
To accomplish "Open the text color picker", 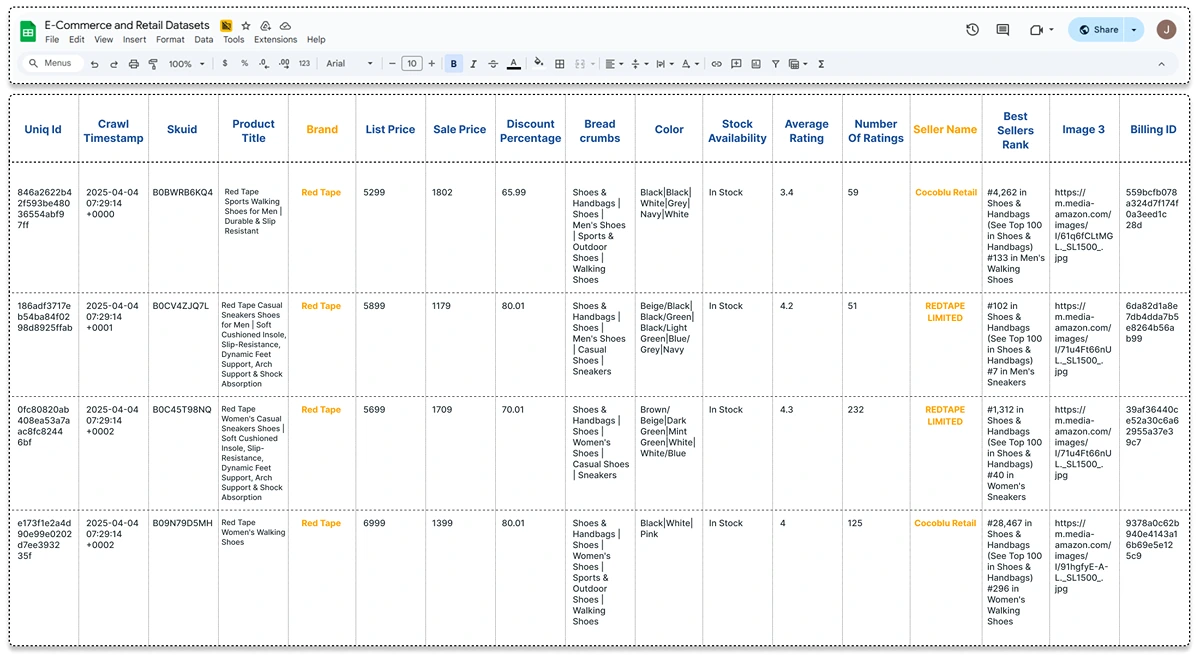I will pyautogui.click(x=514, y=64).
